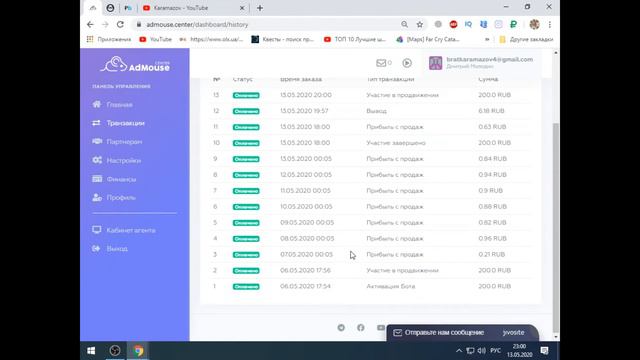Screen dimensions: 640x360
Task: Click the Telegram icon in footer
Action: pyautogui.click(x=341, y=327)
